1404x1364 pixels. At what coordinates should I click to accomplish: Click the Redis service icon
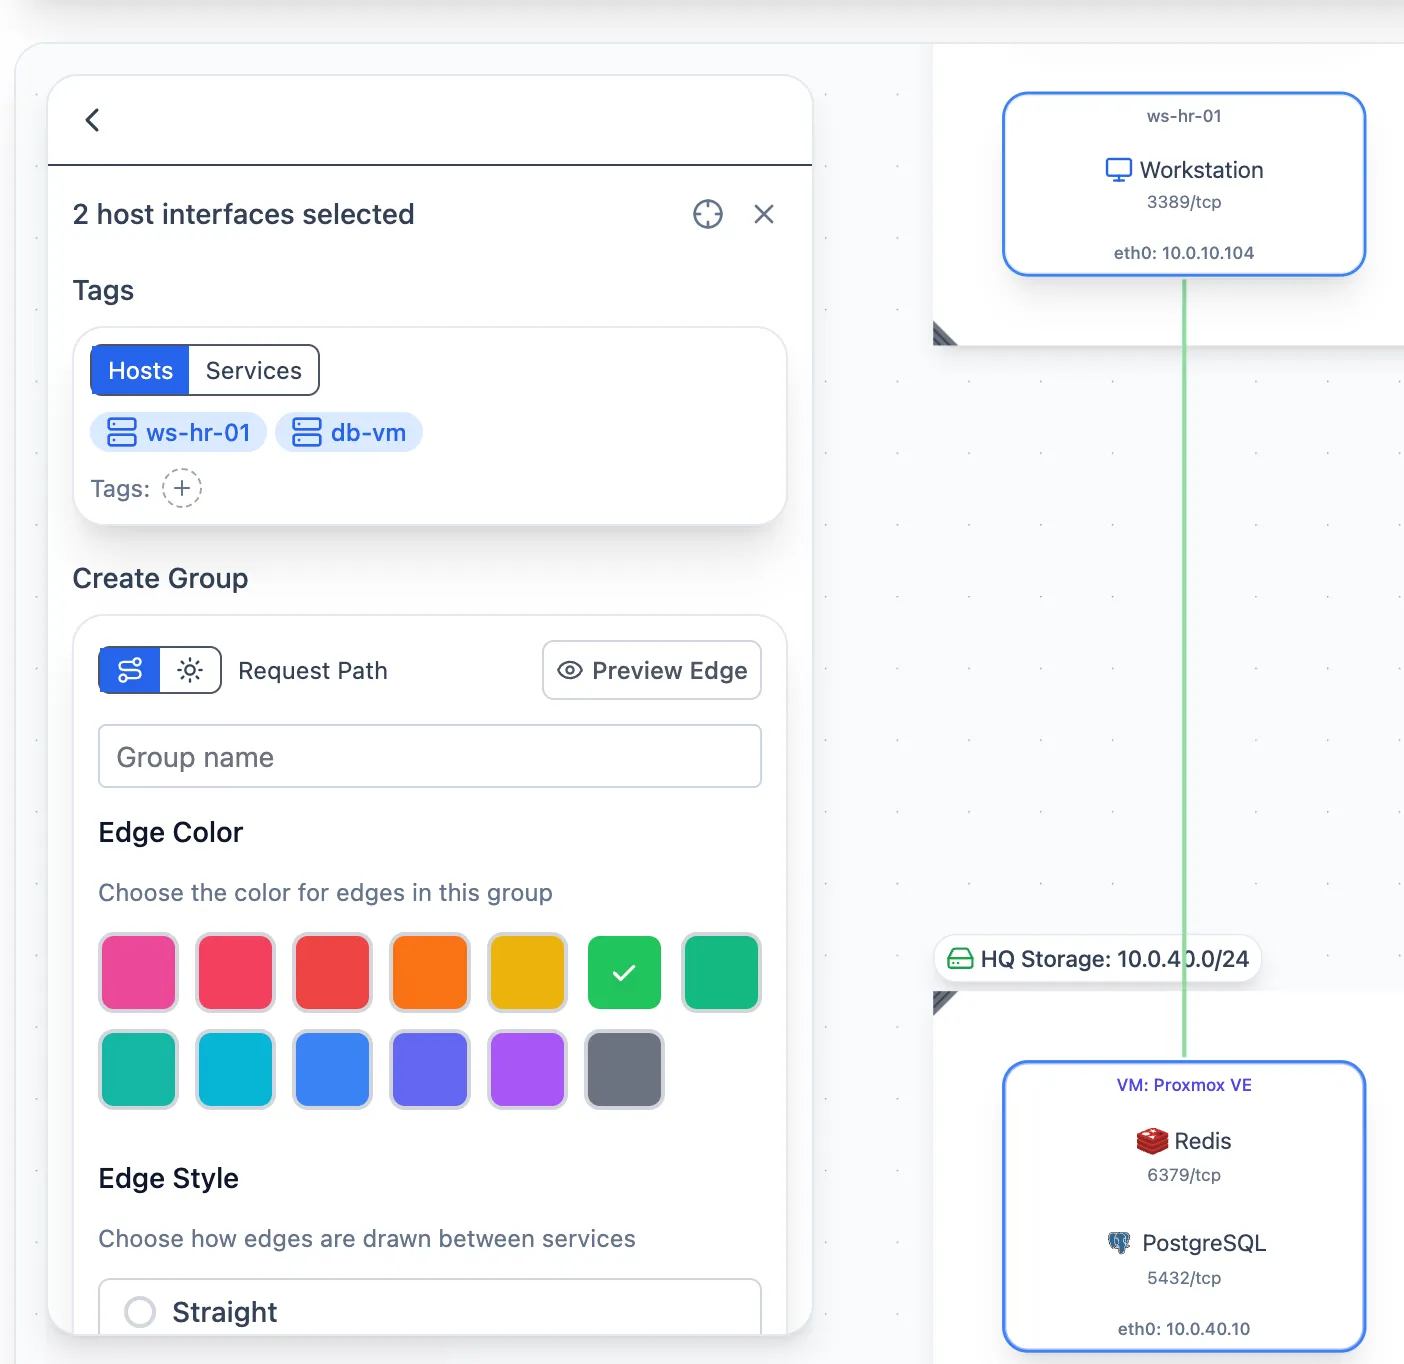coord(1152,1141)
